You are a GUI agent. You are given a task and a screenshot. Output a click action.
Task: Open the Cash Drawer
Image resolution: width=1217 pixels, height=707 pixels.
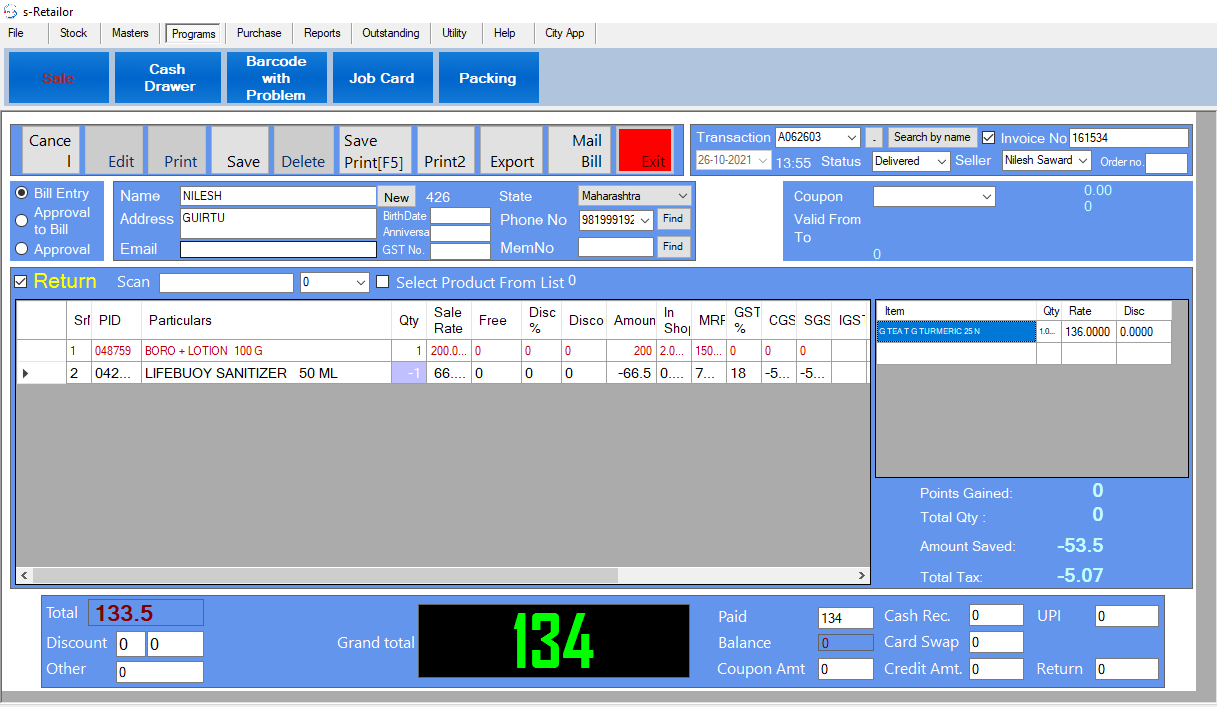(169, 78)
